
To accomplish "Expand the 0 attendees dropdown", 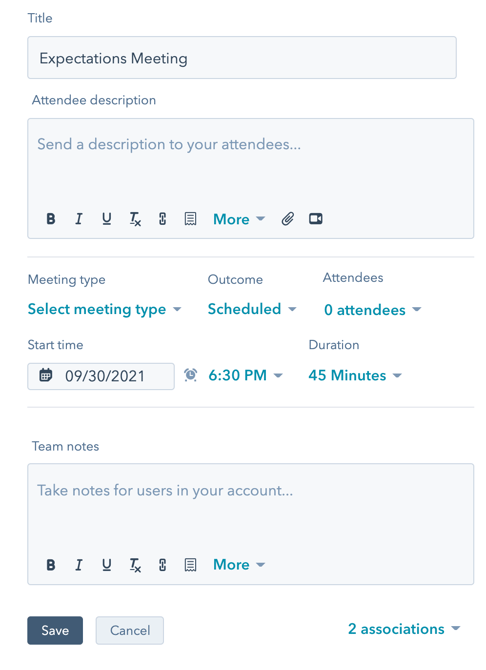I will 373,310.
